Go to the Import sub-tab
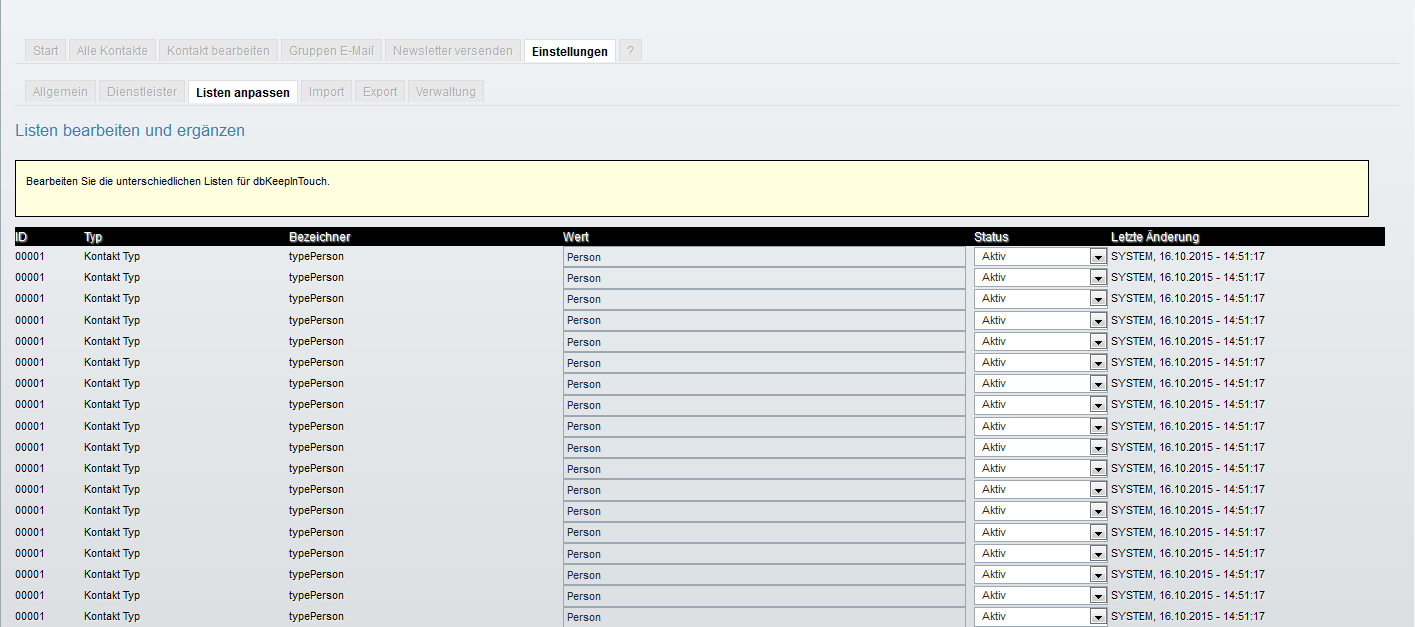Image resolution: width=1415 pixels, height=627 pixels. pyautogui.click(x=326, y=92)
